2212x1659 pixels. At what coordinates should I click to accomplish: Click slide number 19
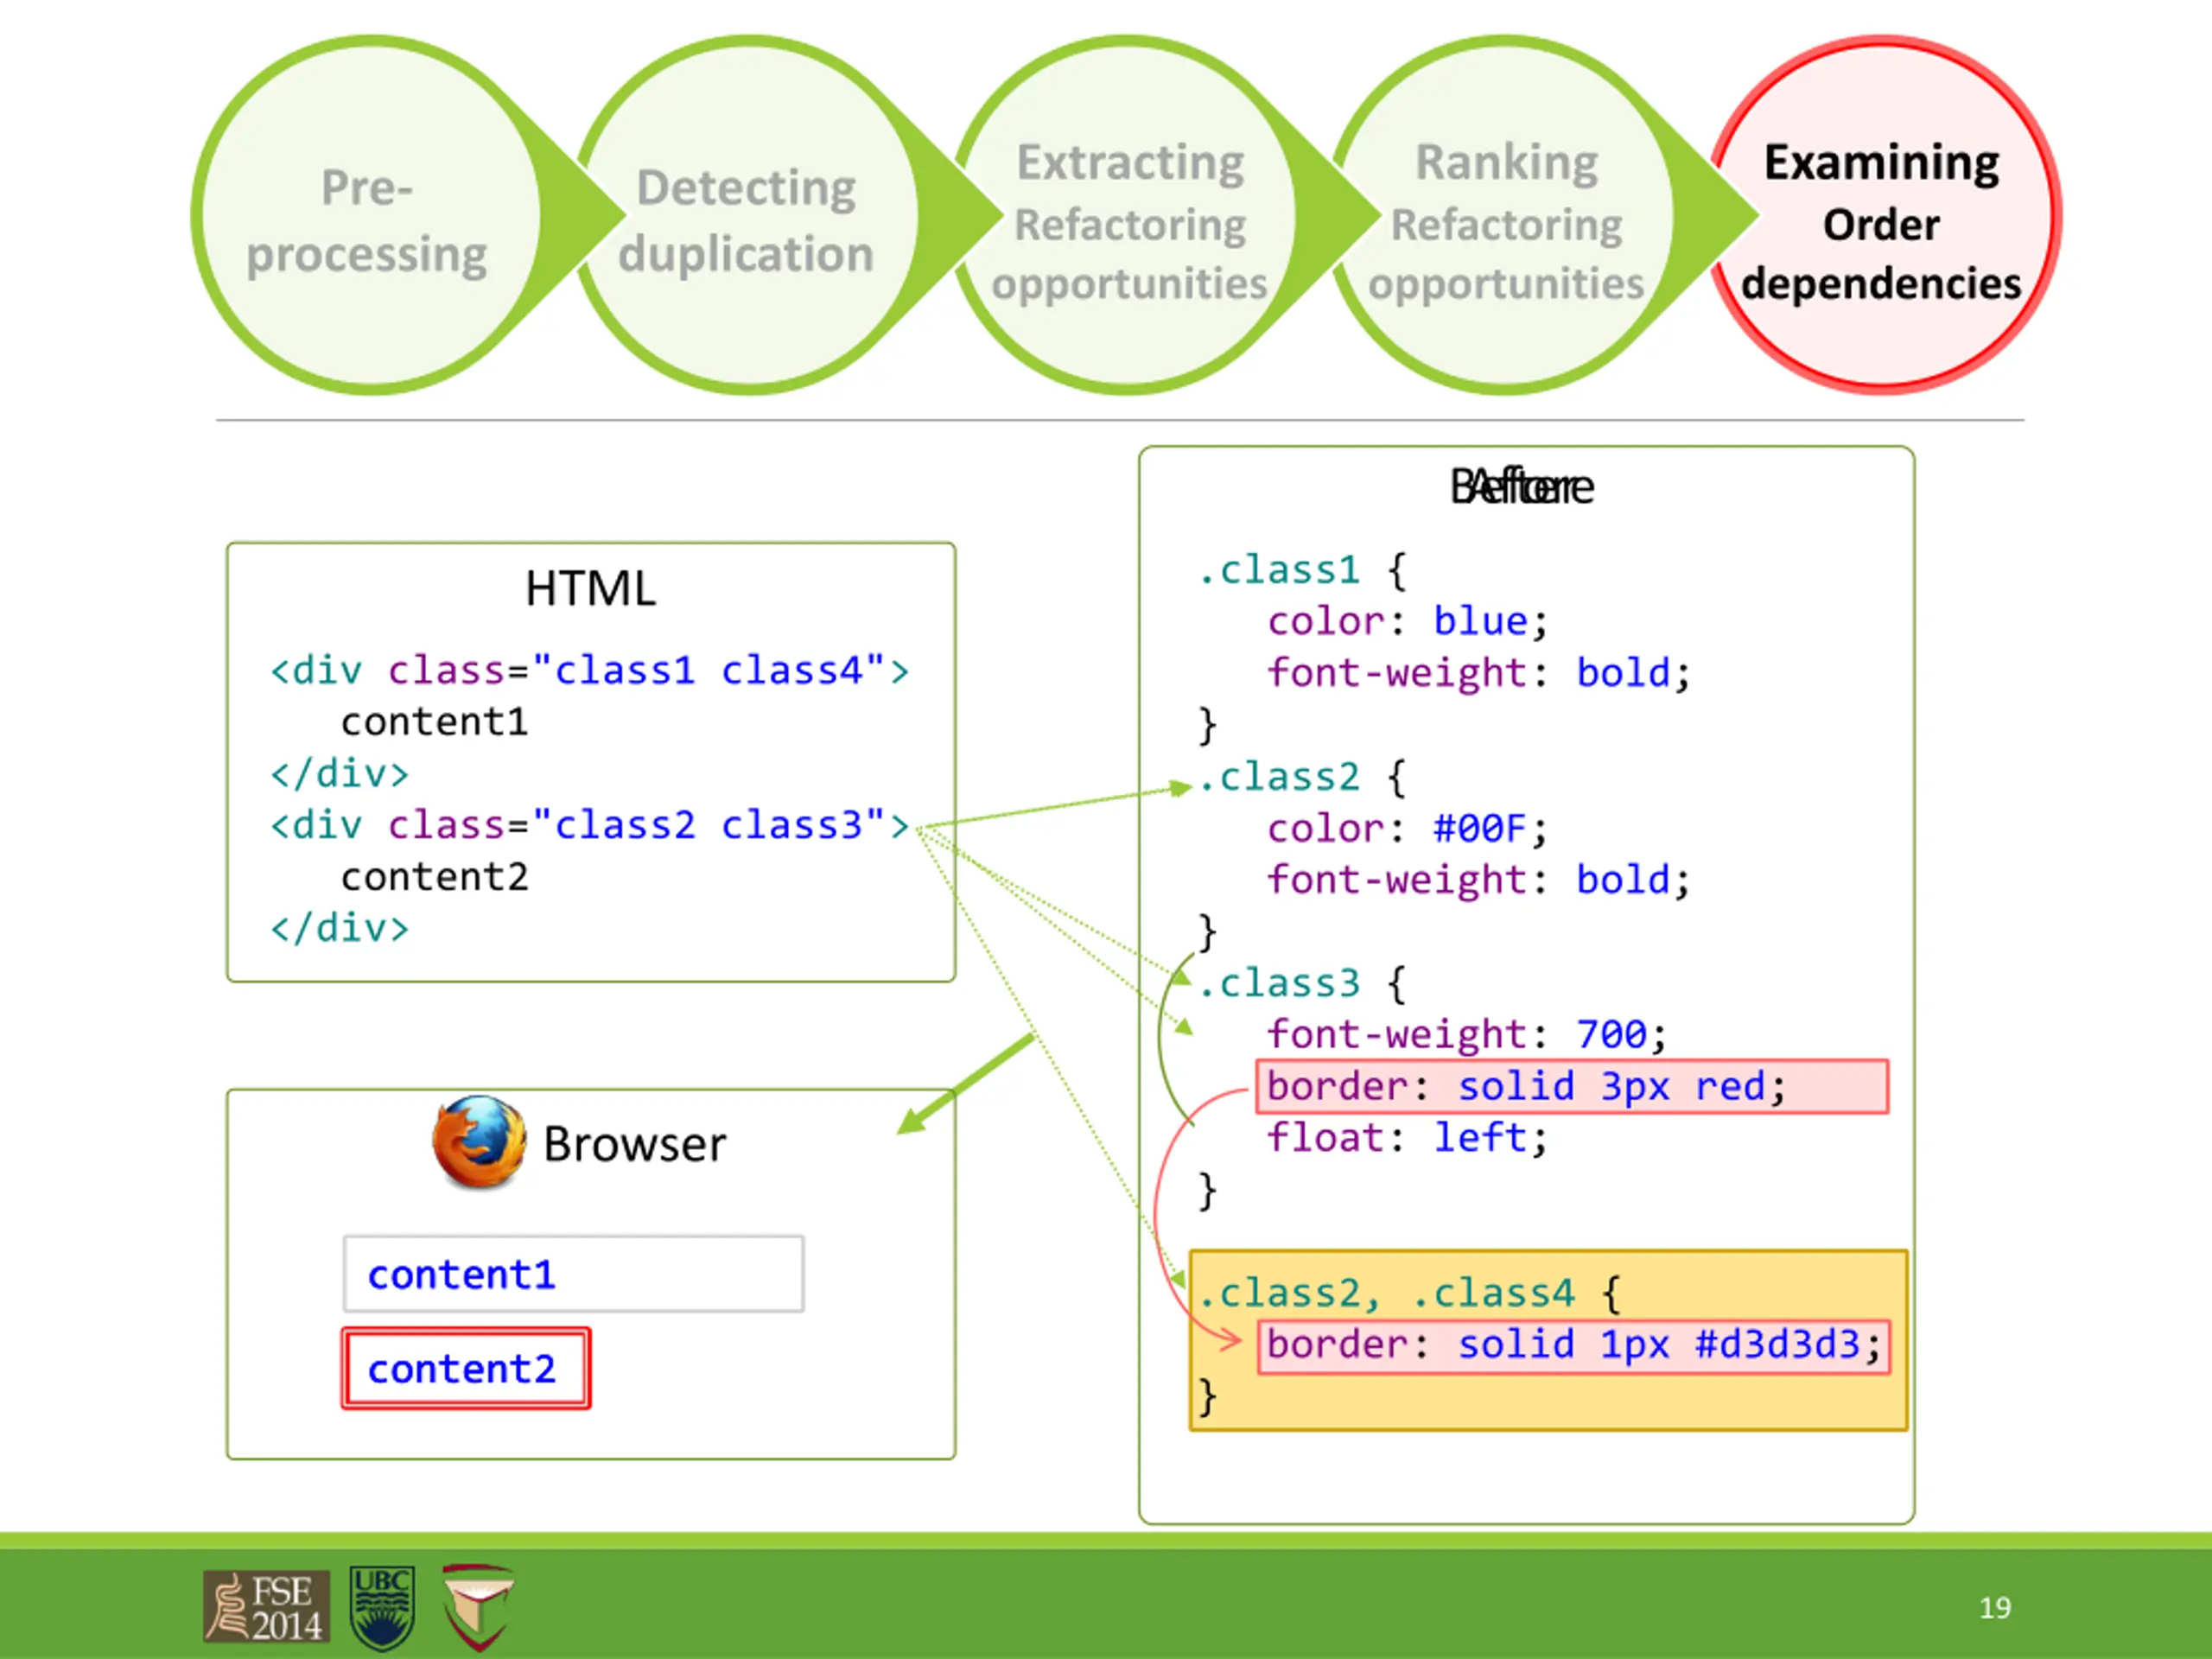tap(1995, 1607)
